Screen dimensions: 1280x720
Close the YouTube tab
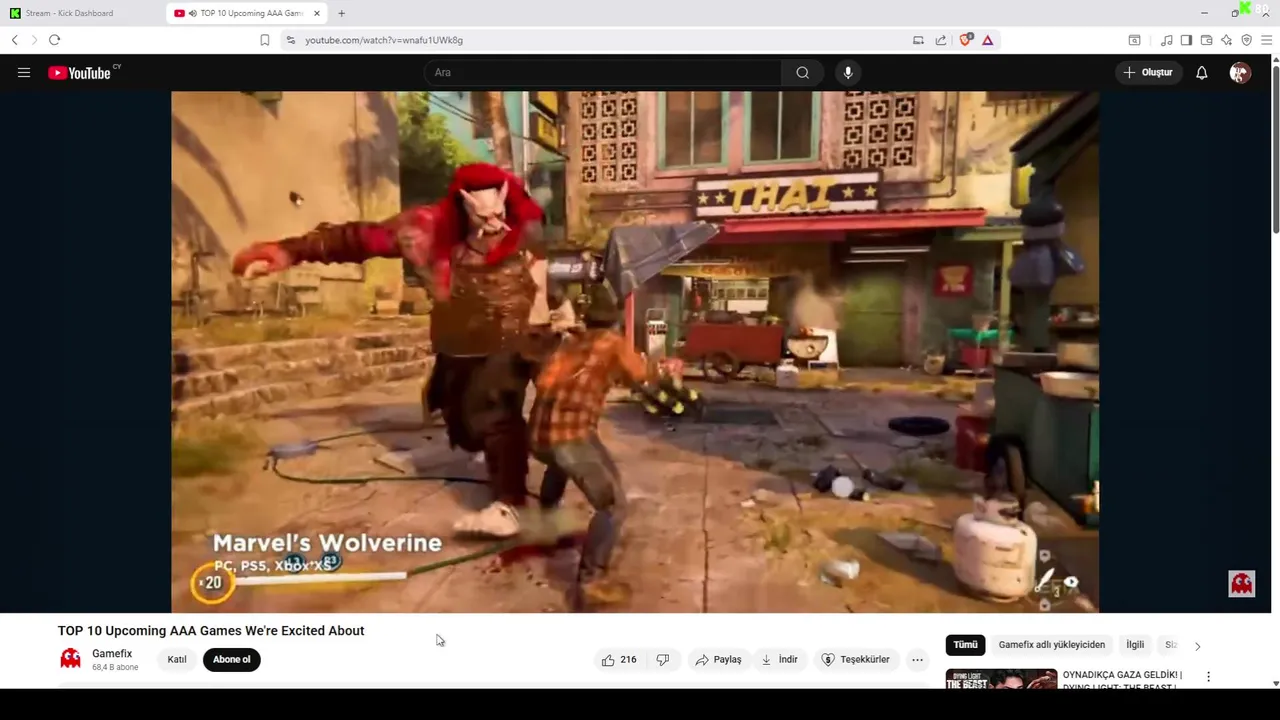(317, 13)
